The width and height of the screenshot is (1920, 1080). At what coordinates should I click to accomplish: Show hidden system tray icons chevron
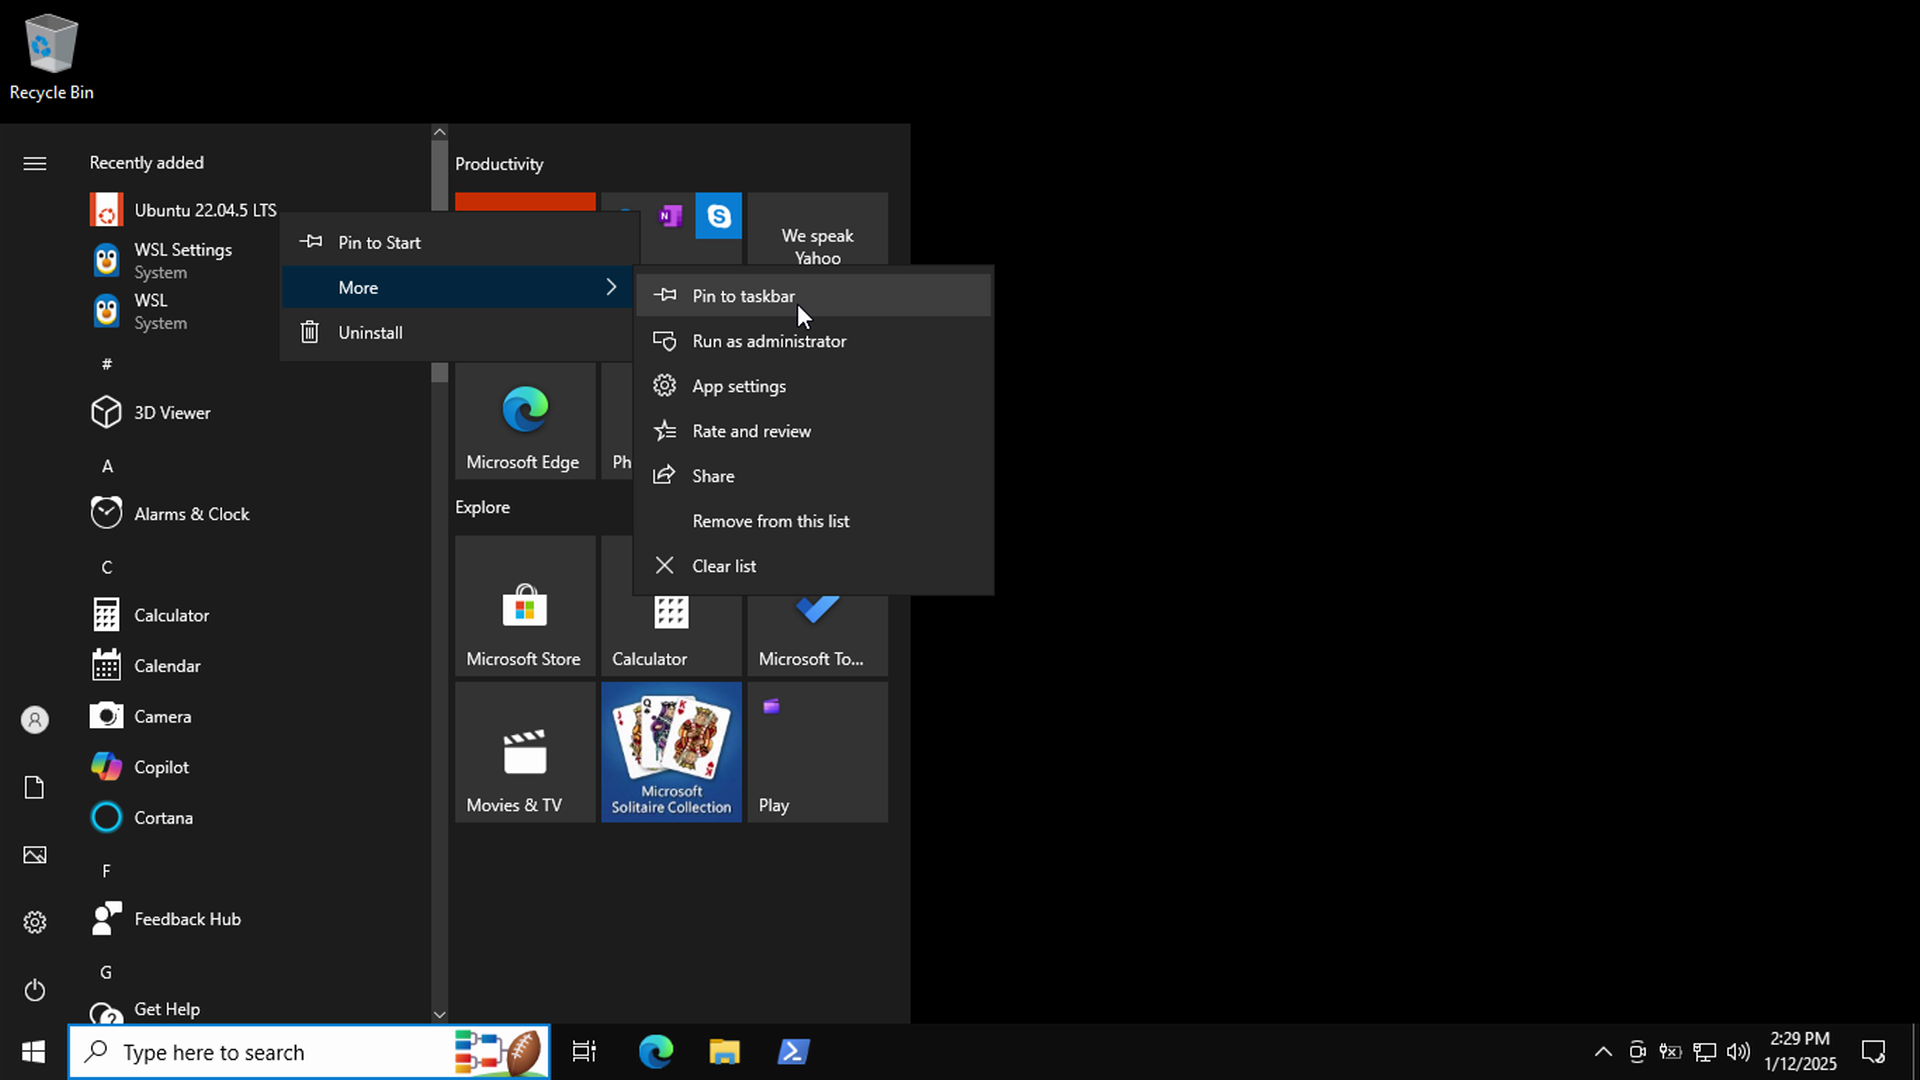tap(1603, 1052)
